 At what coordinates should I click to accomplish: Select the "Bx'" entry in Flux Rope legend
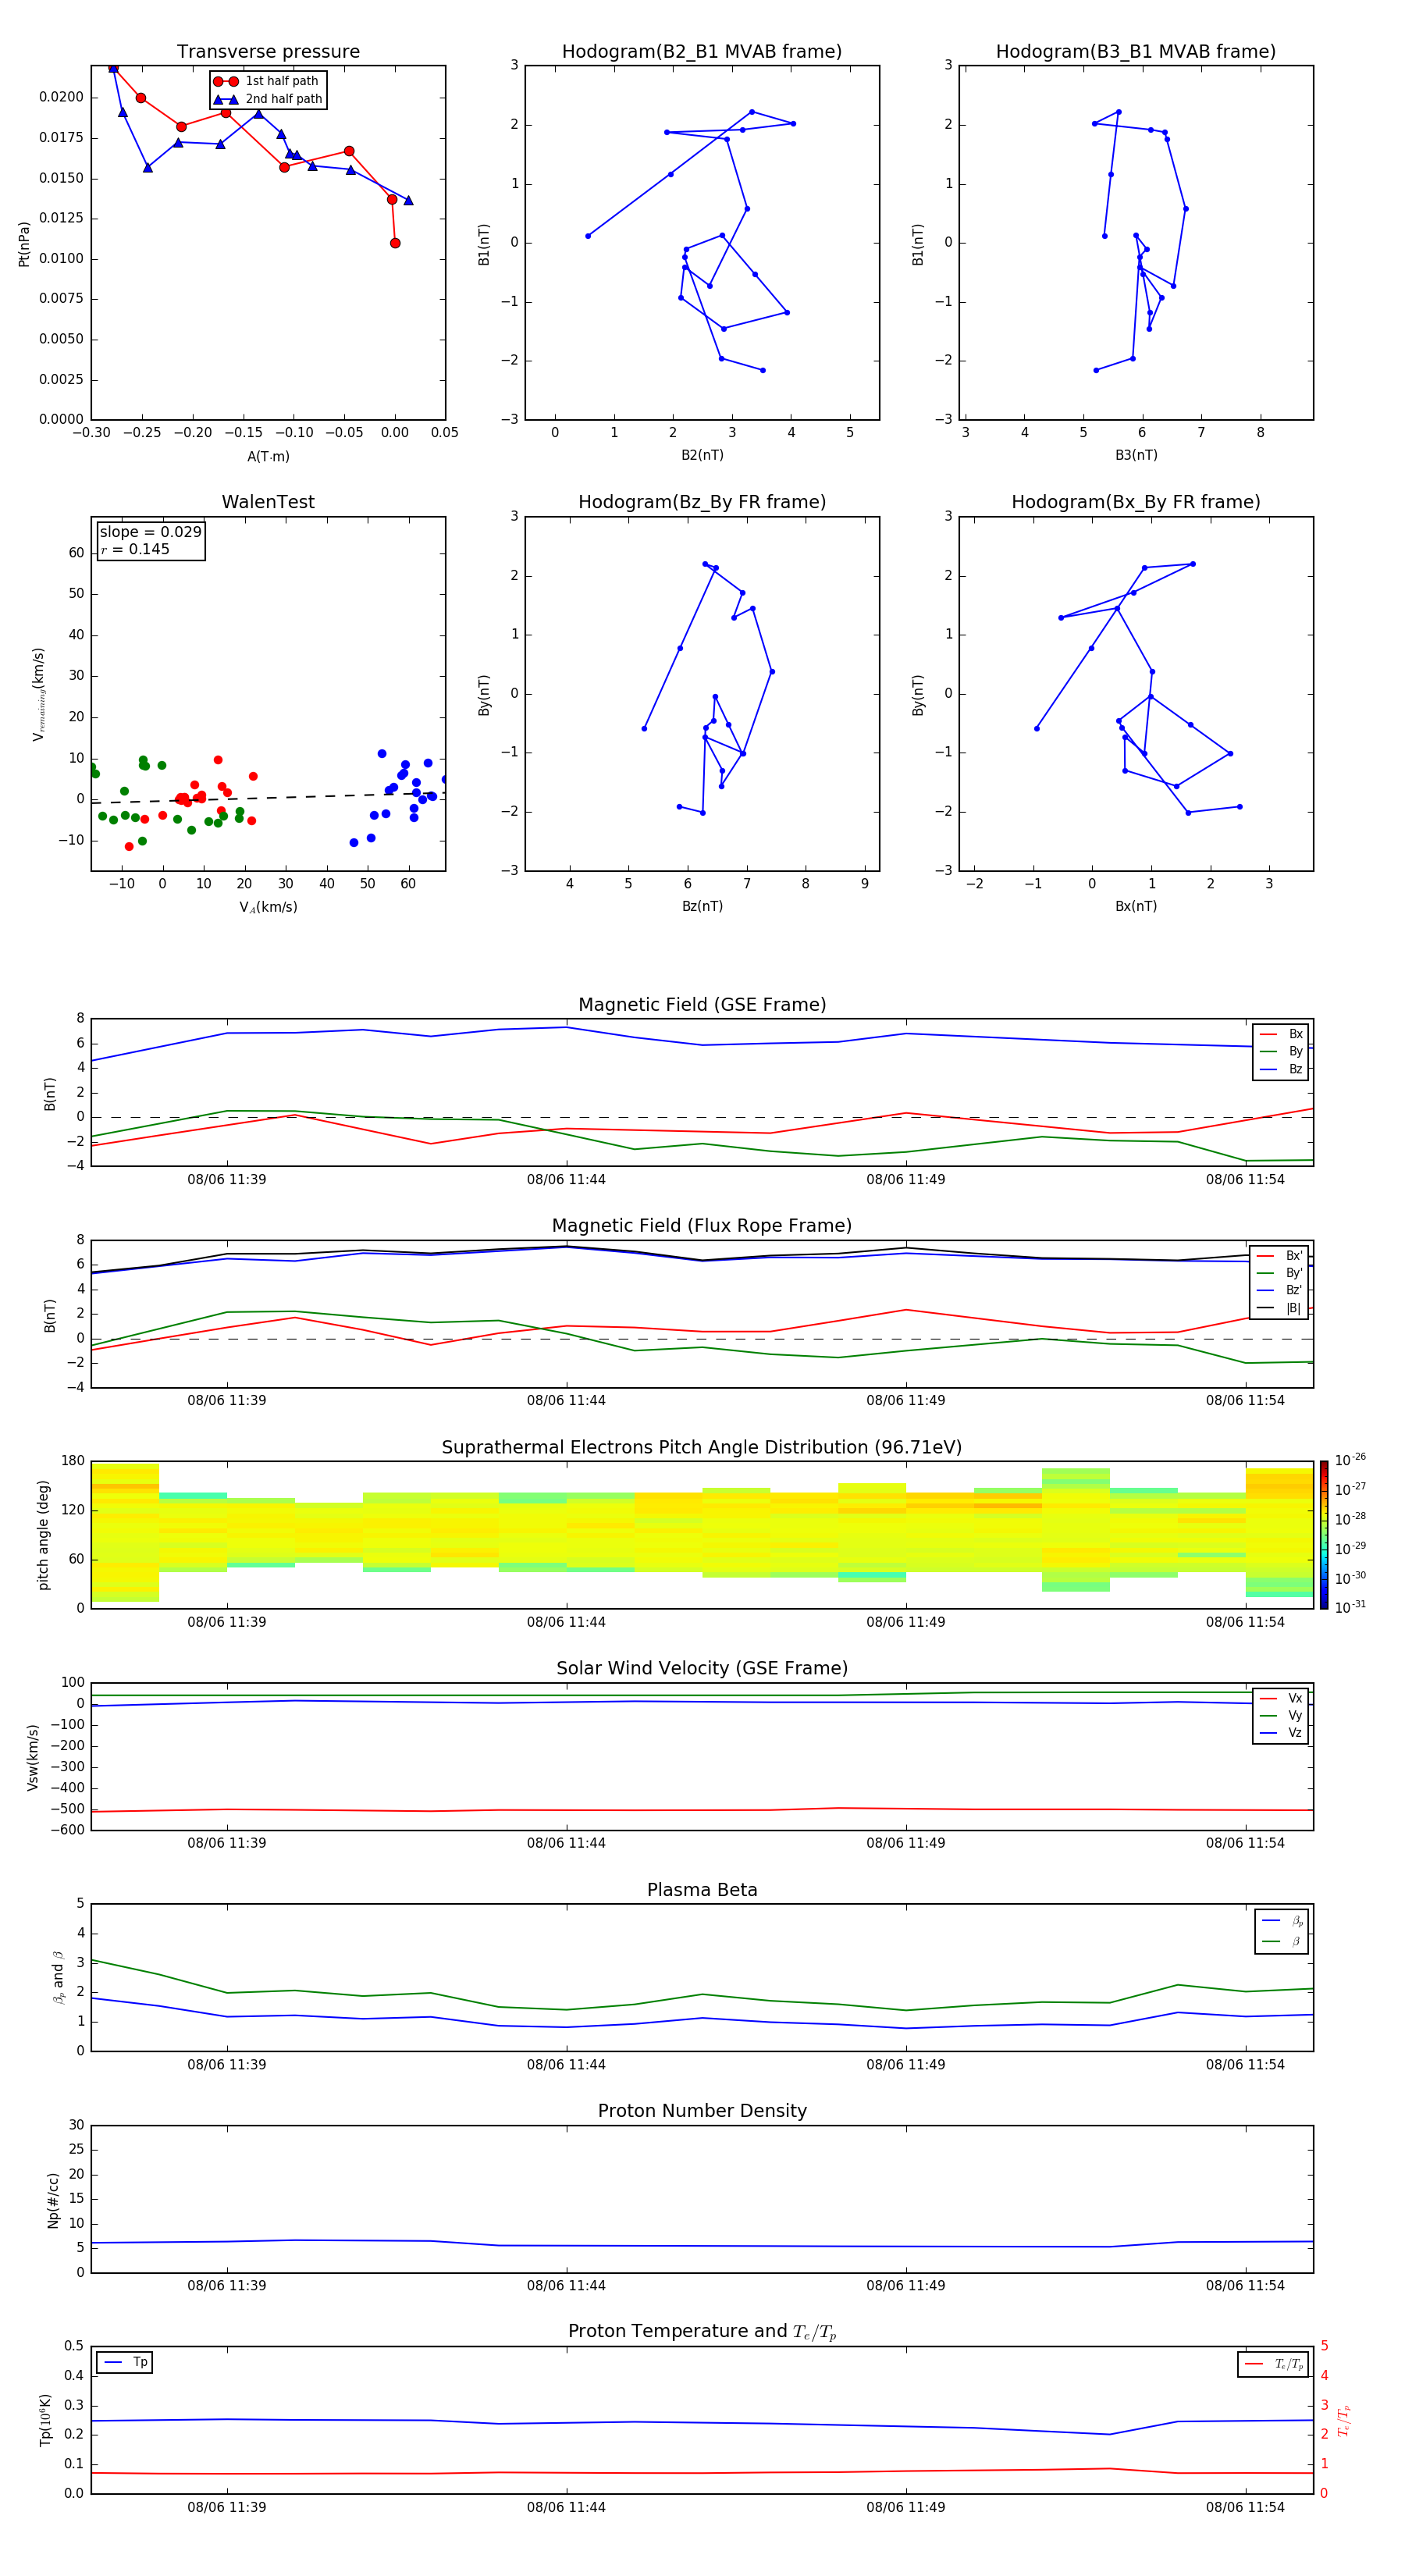1280,1256
